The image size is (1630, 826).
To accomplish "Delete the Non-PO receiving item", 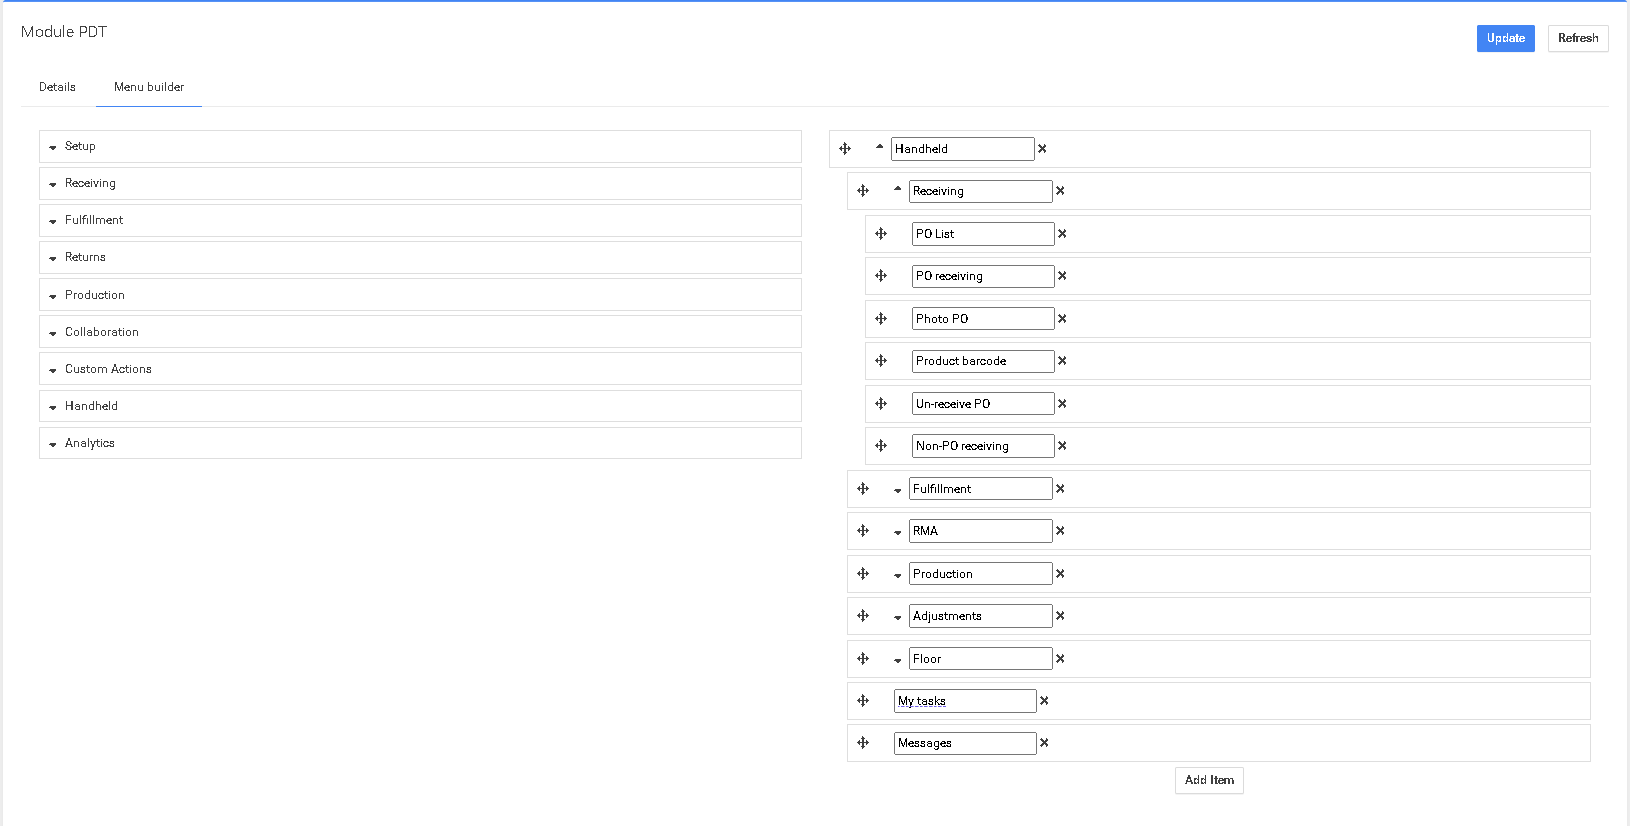I will [1062, 446].
